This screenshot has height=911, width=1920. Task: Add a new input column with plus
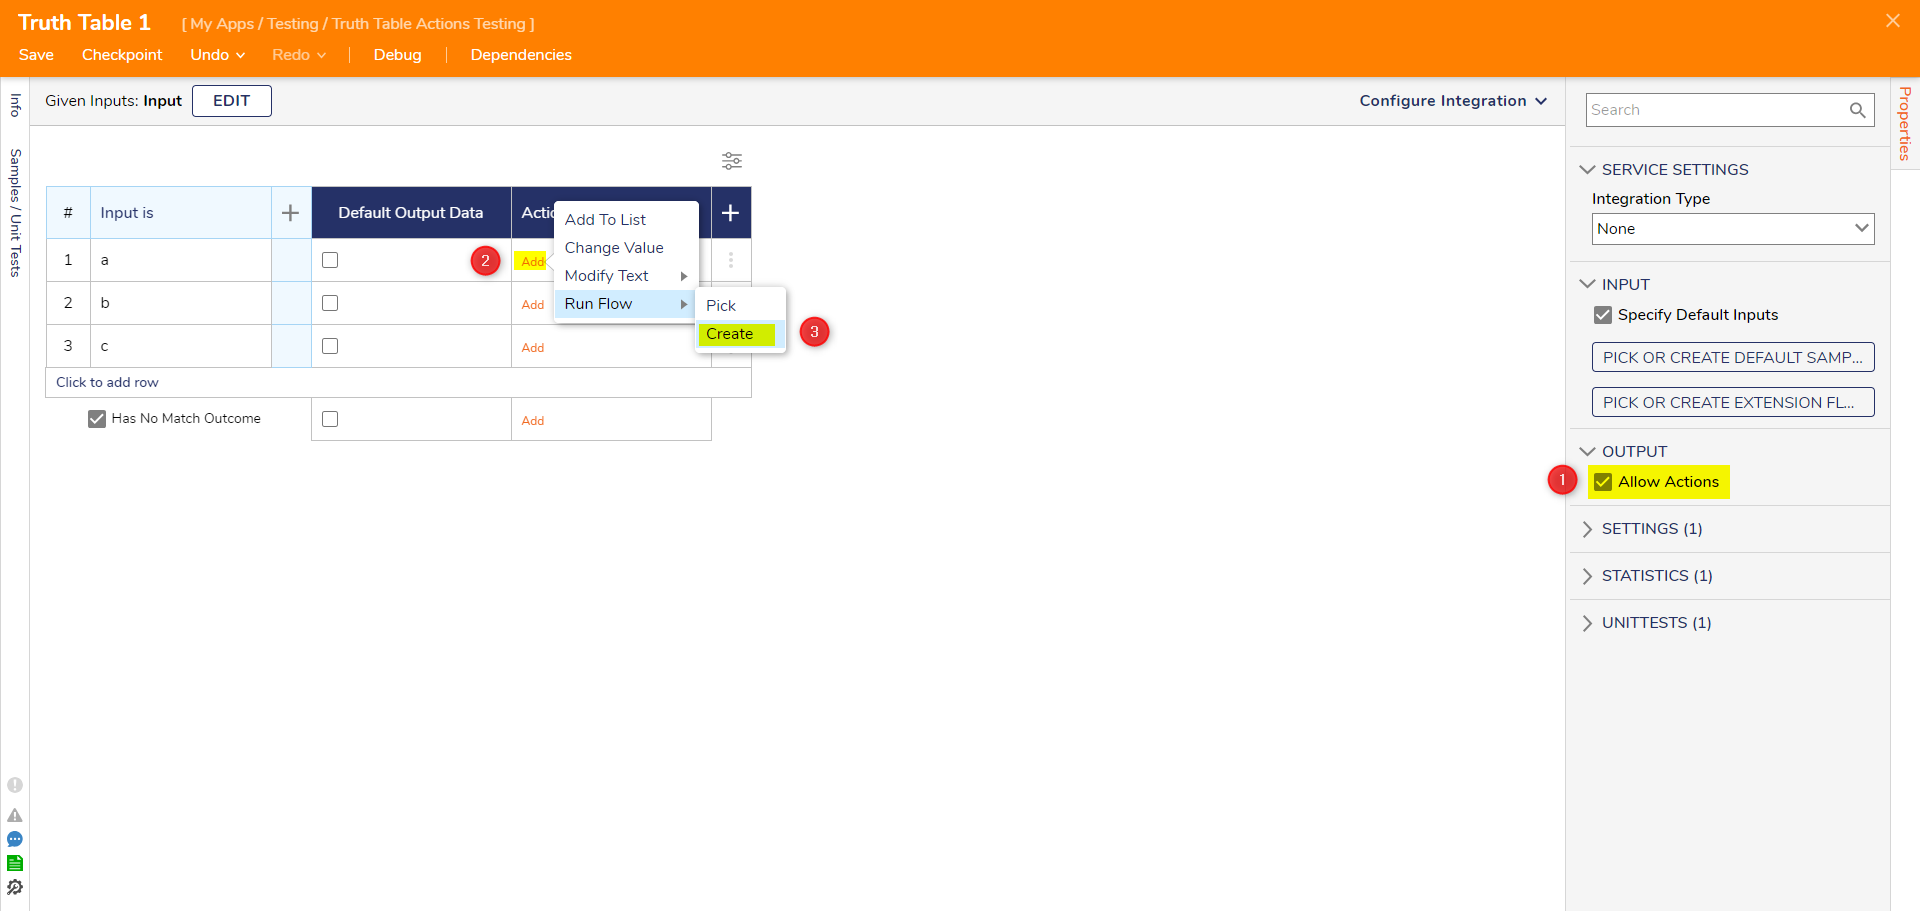coord(290,213)
